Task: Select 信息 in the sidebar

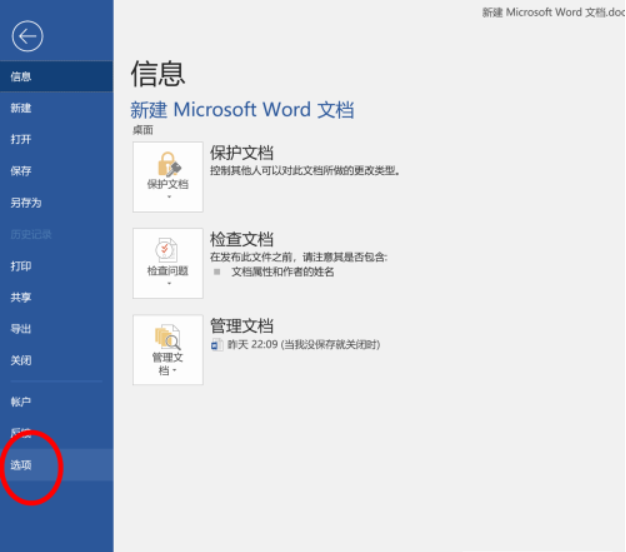Action: tap(56, 76)
